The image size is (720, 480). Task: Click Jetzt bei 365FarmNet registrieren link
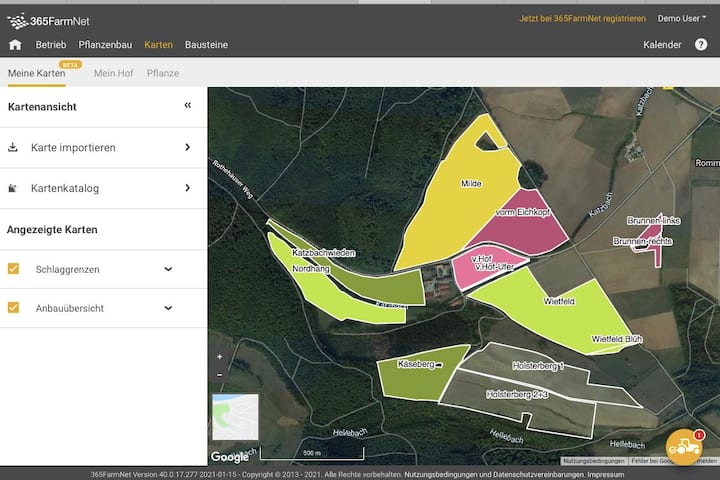pyautogui.click(x=582, y=18)
